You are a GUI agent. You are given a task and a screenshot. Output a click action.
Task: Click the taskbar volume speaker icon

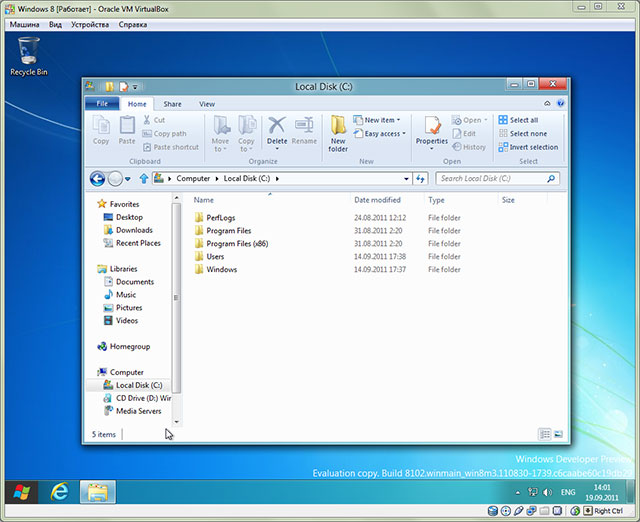(547, 492)
